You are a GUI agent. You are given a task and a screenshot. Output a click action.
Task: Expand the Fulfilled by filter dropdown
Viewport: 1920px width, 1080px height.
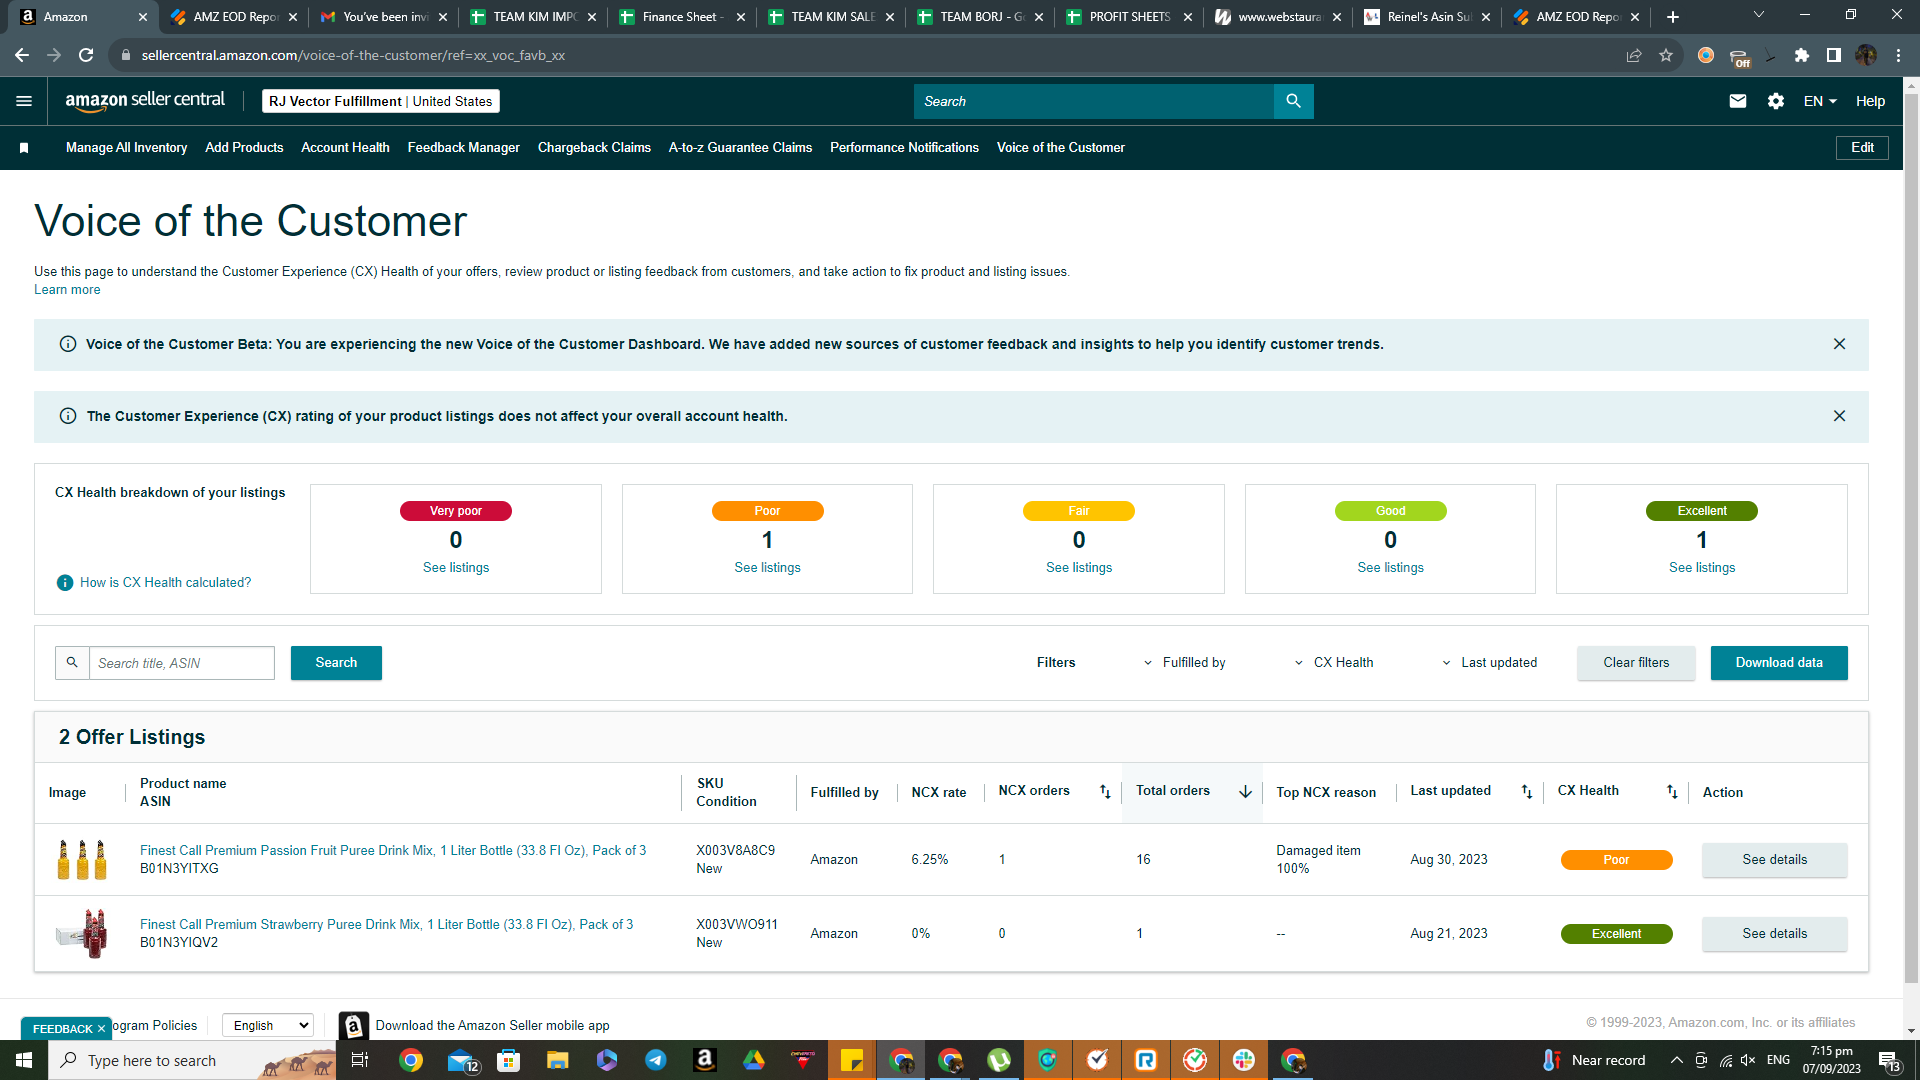1185,663
